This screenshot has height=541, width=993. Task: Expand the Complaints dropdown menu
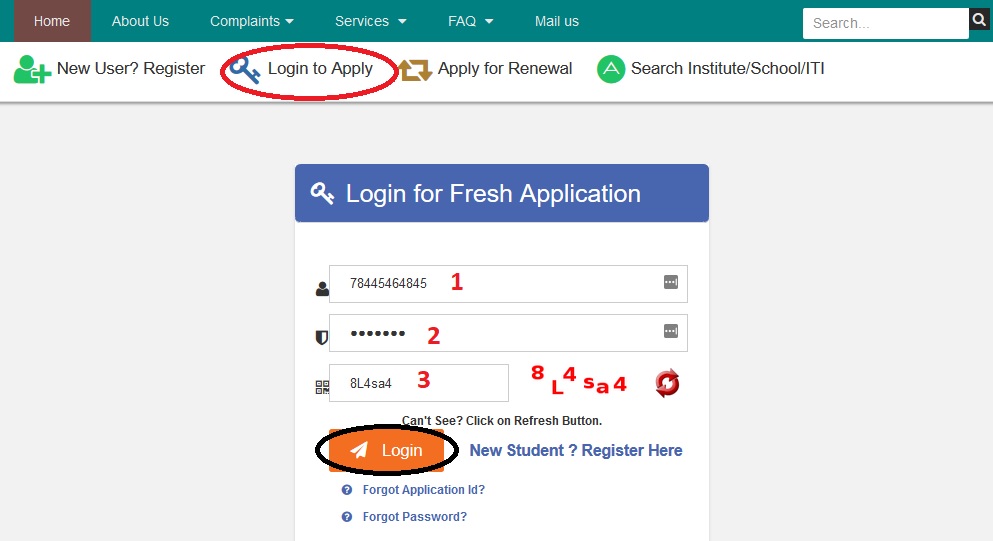pos(252,21)
